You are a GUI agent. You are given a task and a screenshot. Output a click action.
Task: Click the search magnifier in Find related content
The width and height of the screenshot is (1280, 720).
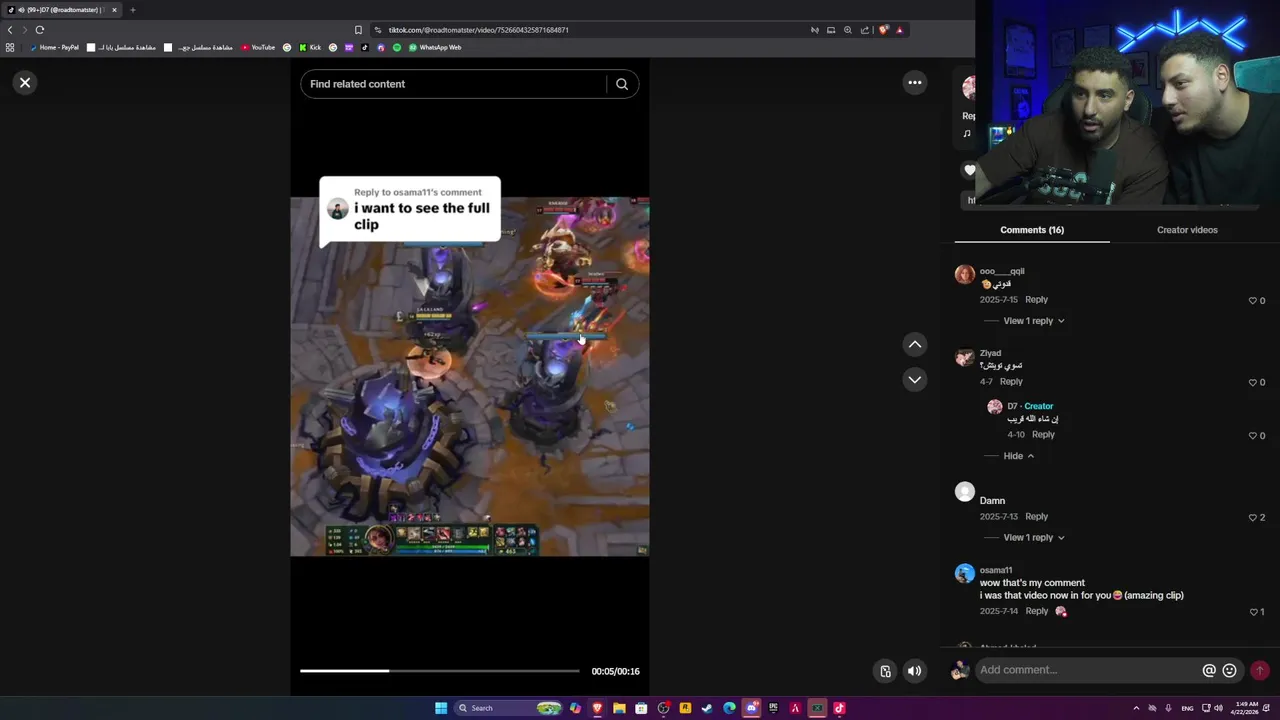[x=622, y=84]
